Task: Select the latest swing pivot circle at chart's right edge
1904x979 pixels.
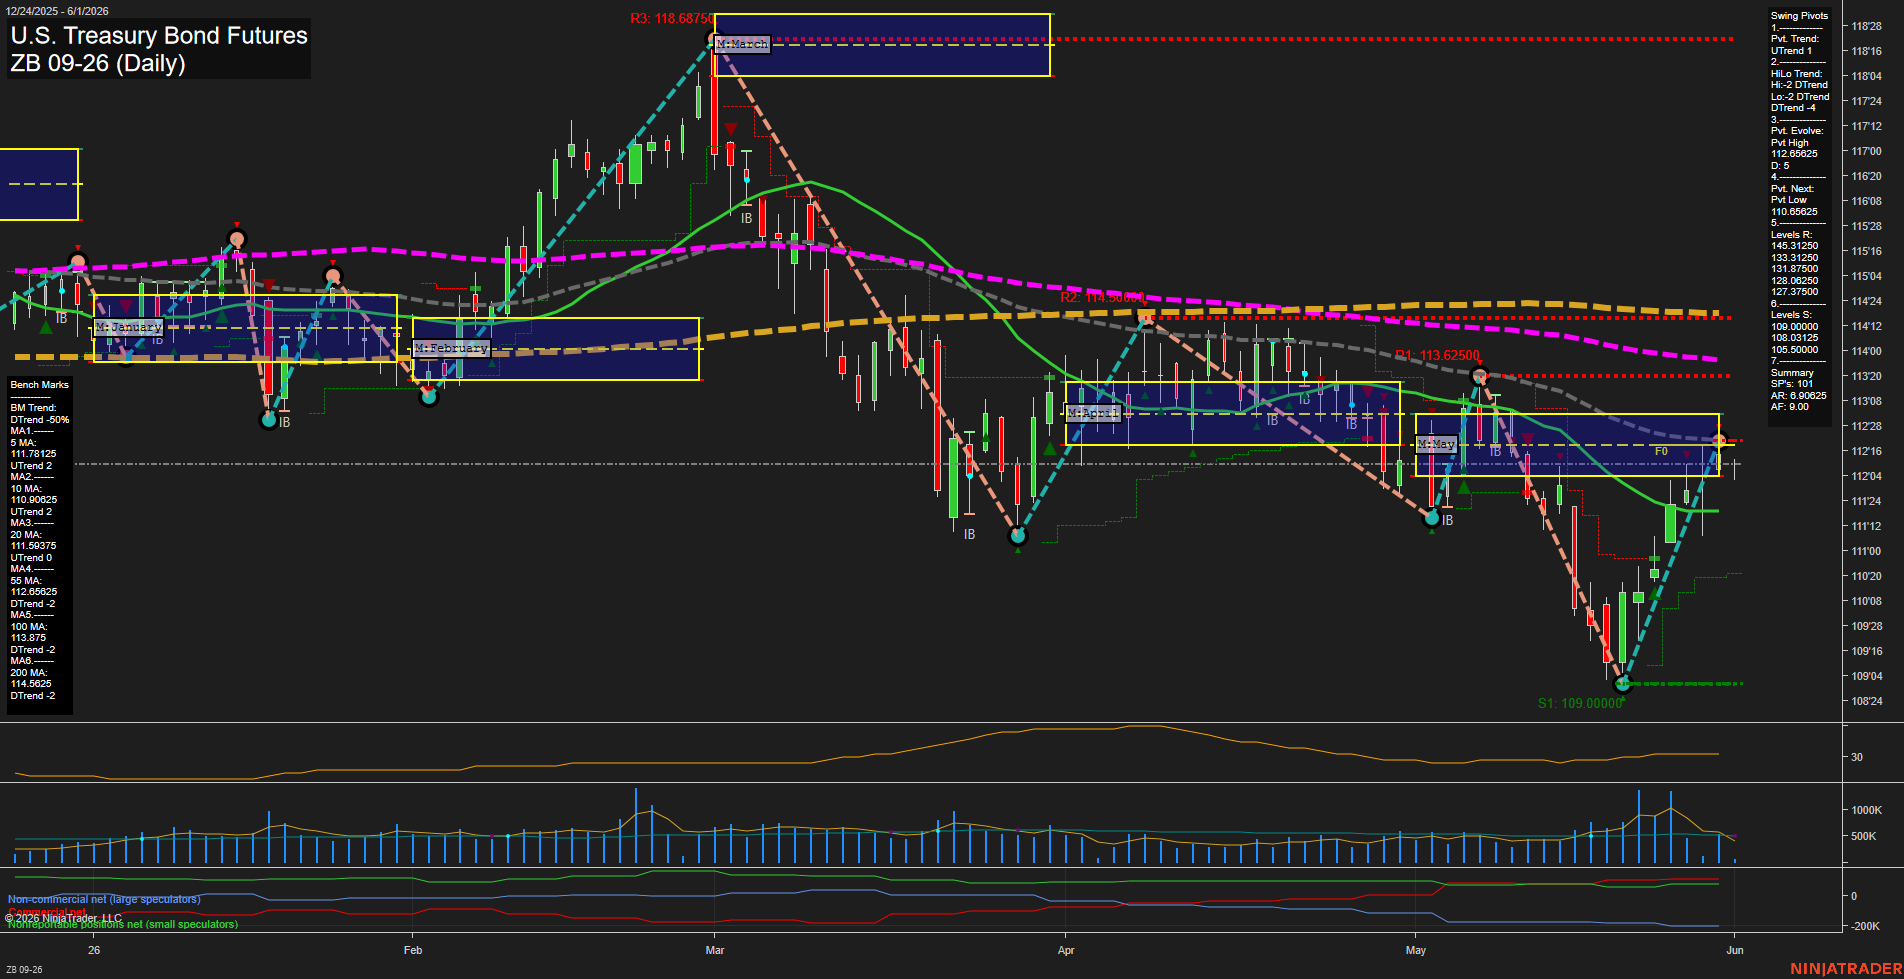Action: point(1720,440)
